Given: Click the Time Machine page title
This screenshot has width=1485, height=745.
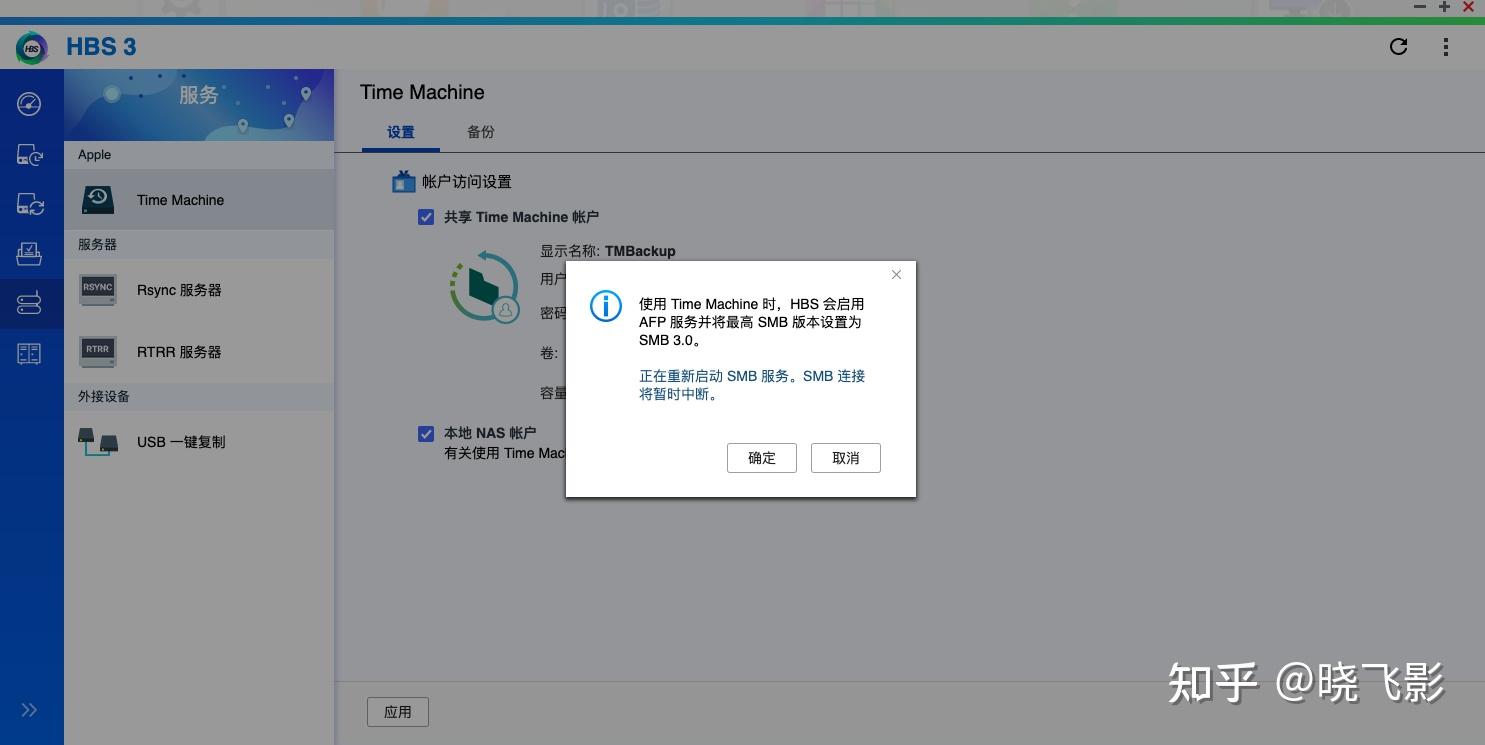Looking at the screenshot, I should pos(422,92).
